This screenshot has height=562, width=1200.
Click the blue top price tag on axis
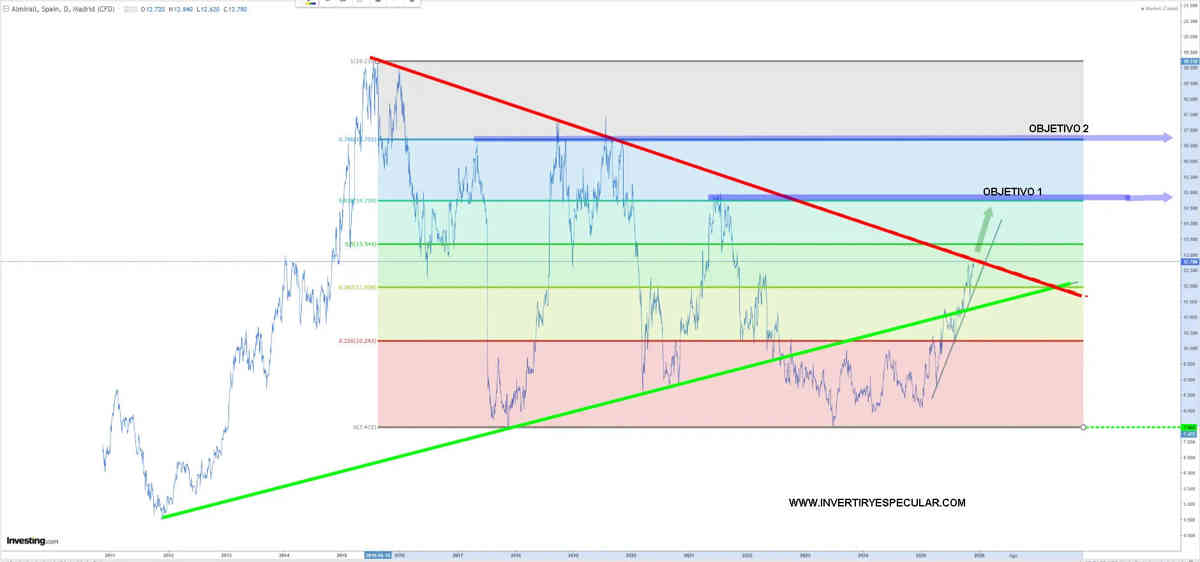tap(1188, 61)
